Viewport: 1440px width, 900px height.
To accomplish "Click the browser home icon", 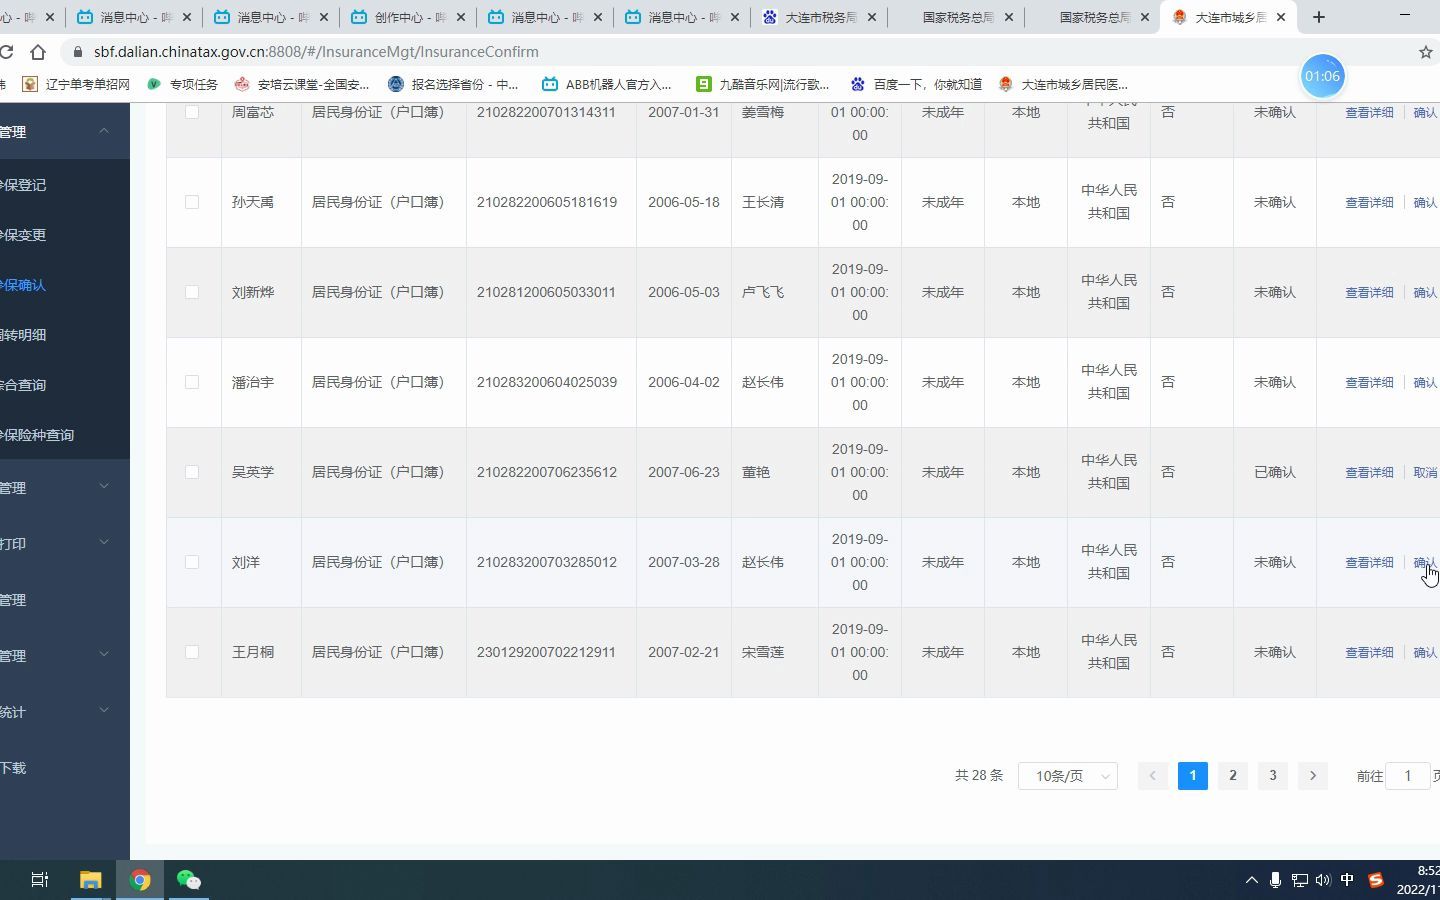I will [x=38, y=52].
